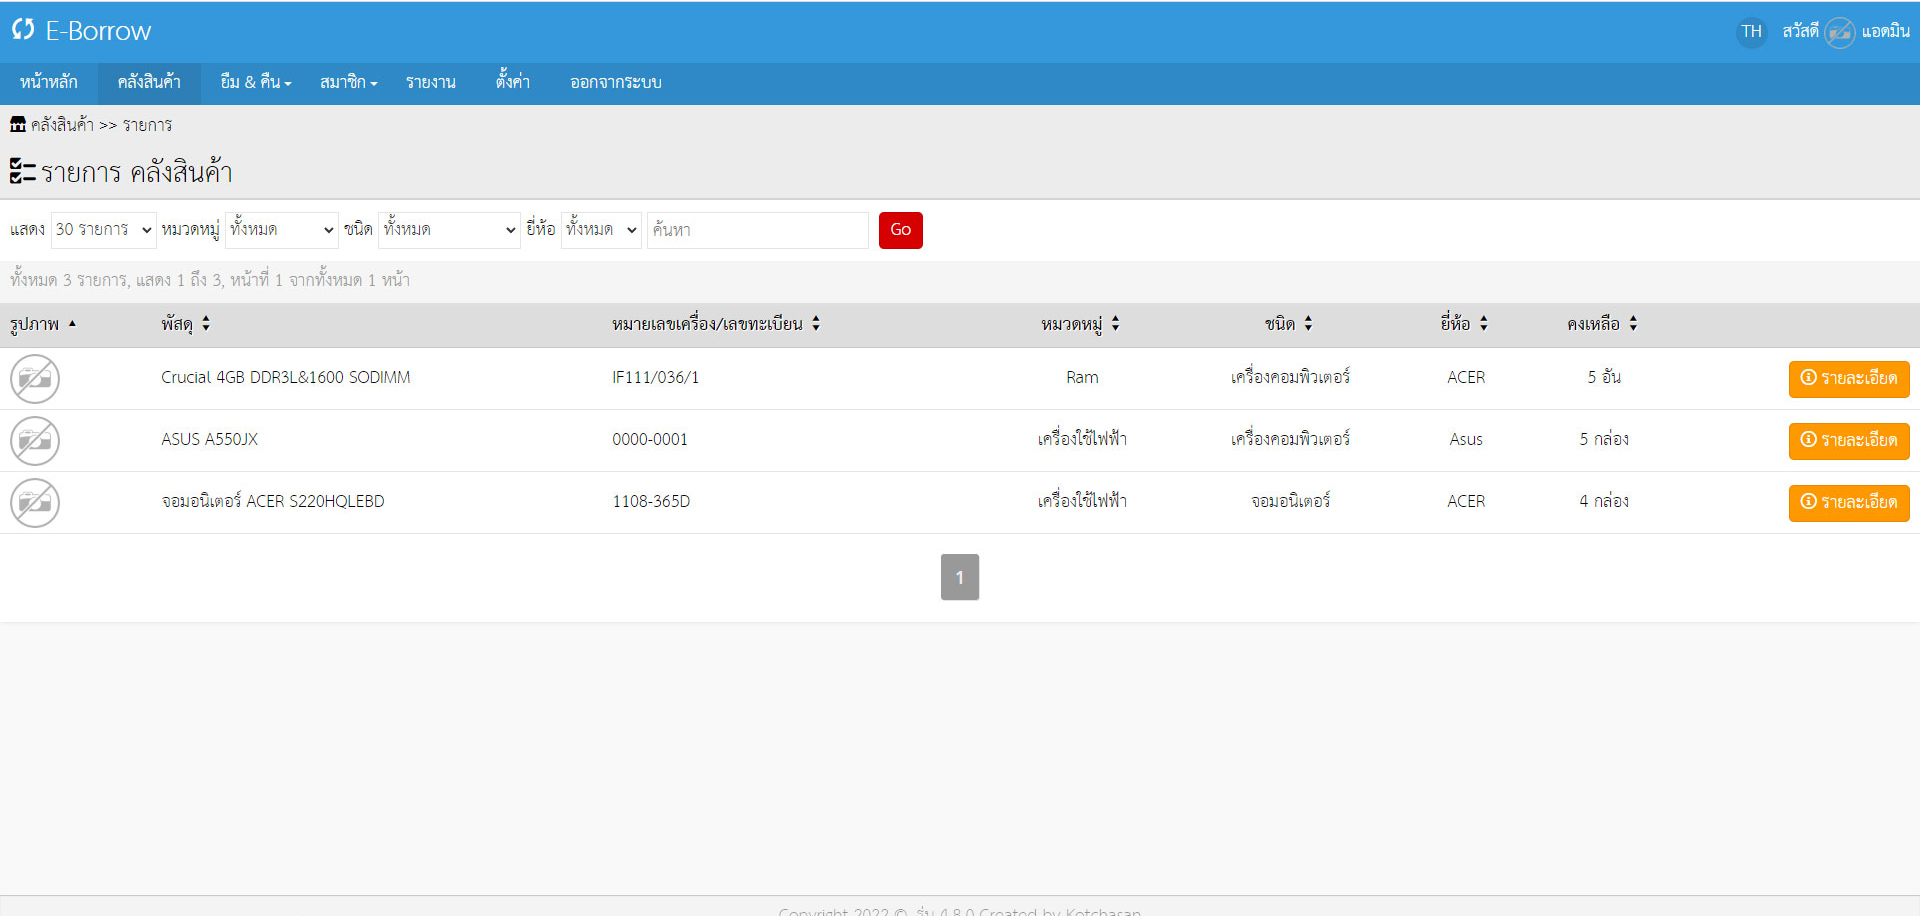Click the Crucial 4GB RAM placeholder image
This screenshot has height=916, width=1920.
tap(35, 379)
